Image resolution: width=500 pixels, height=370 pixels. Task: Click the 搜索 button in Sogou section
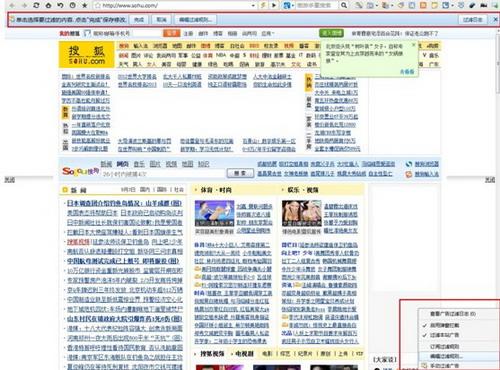(x=240, y=173)
